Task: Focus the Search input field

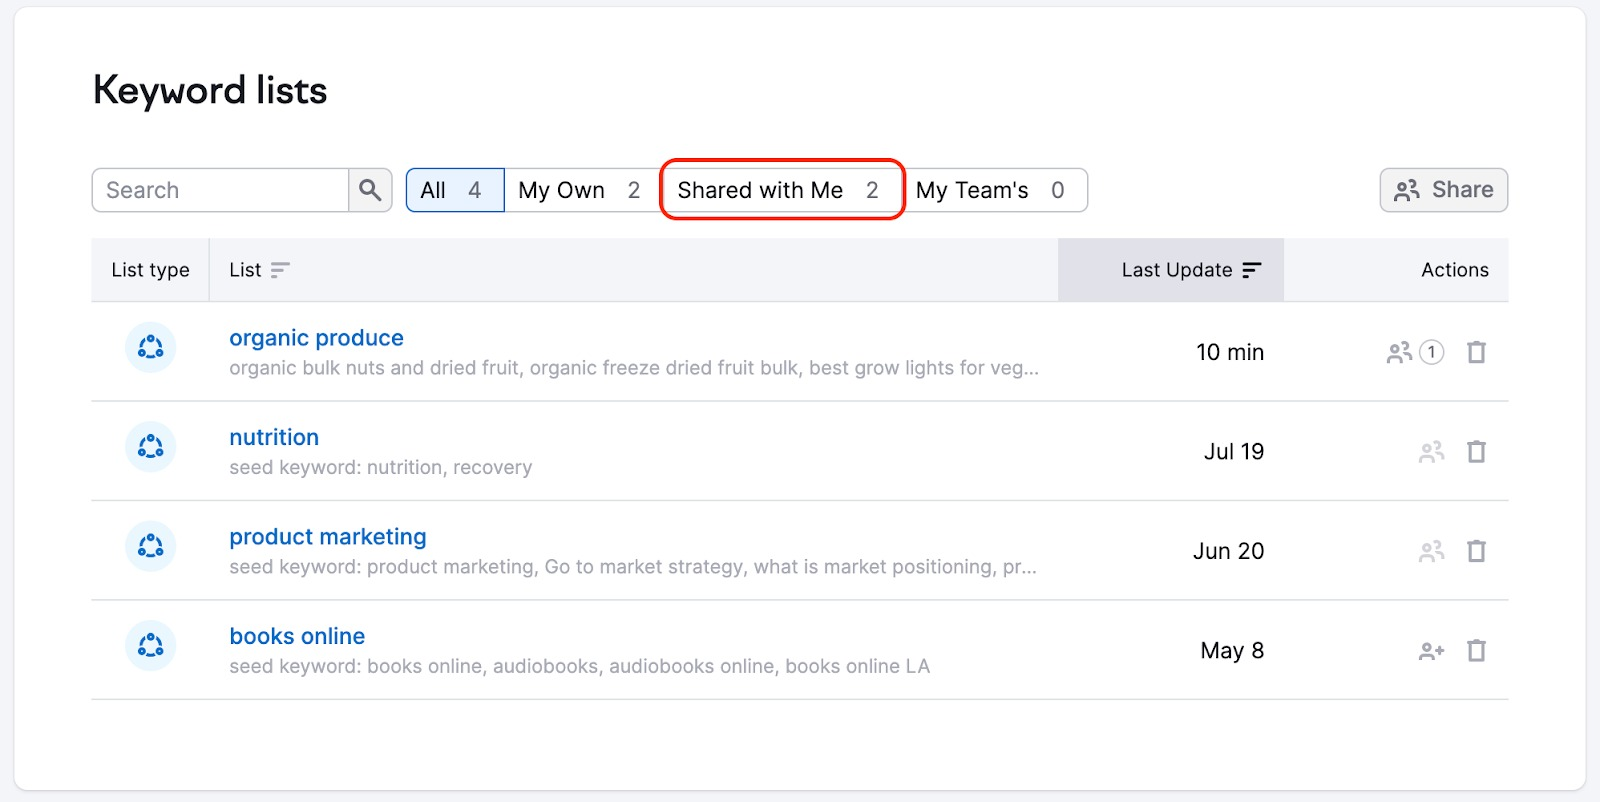Action: pos(221,190)
